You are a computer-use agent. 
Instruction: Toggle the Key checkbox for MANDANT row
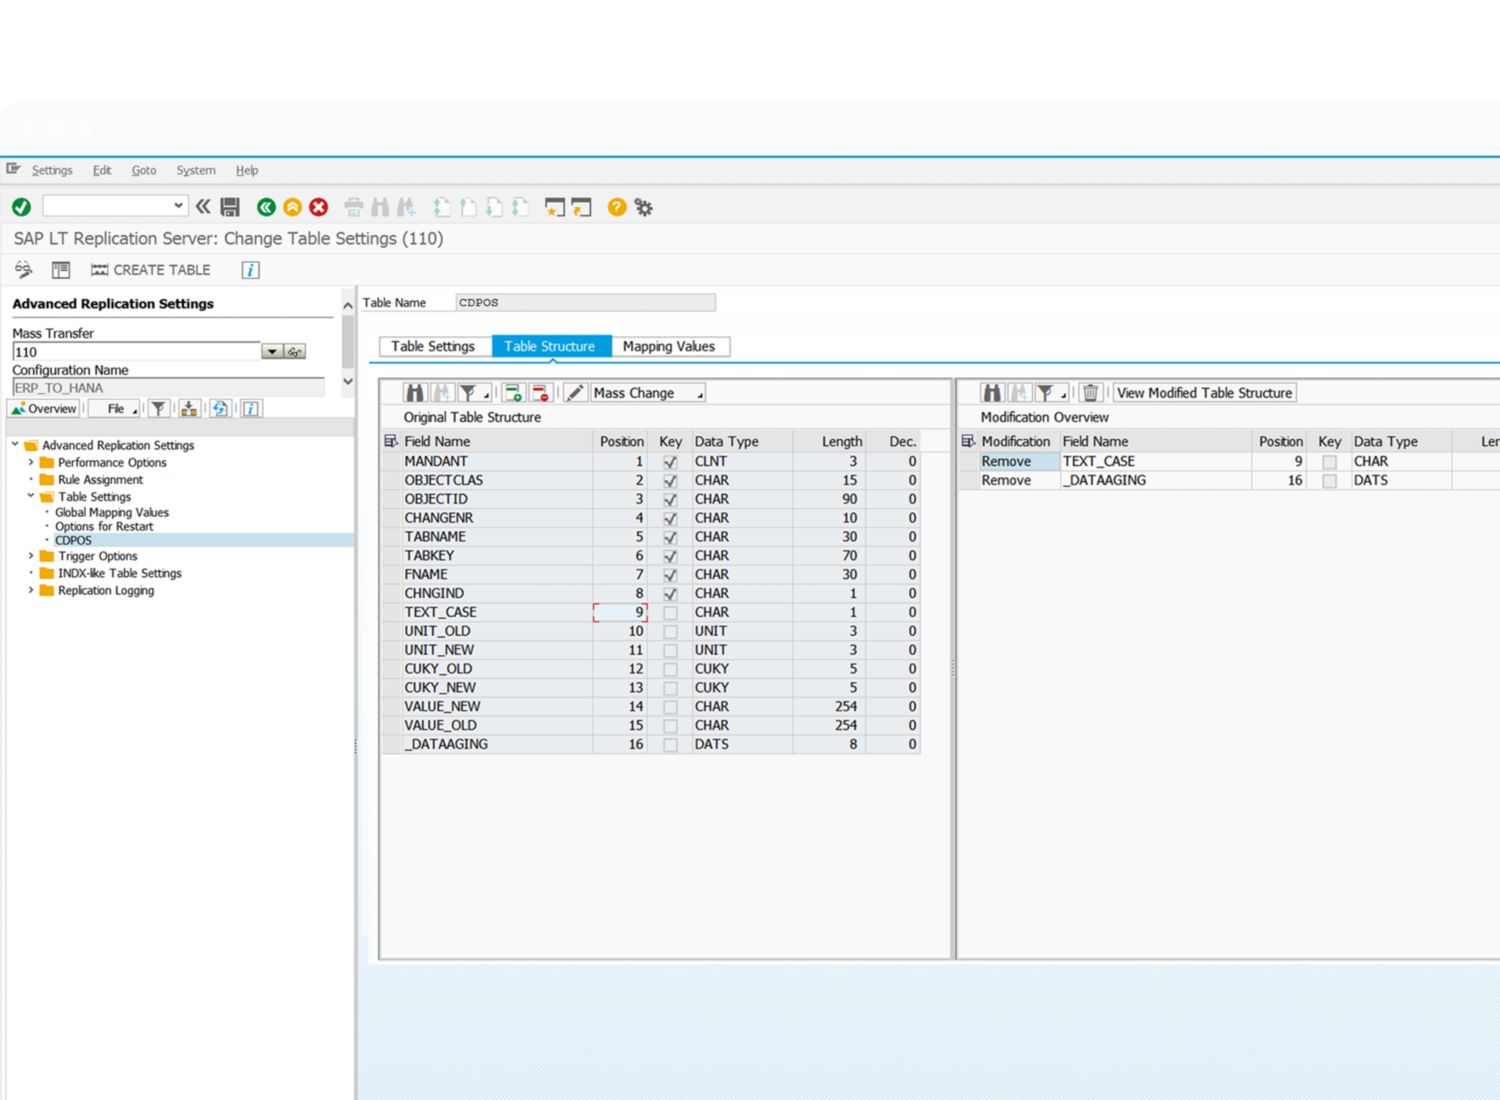pos(670,462)
